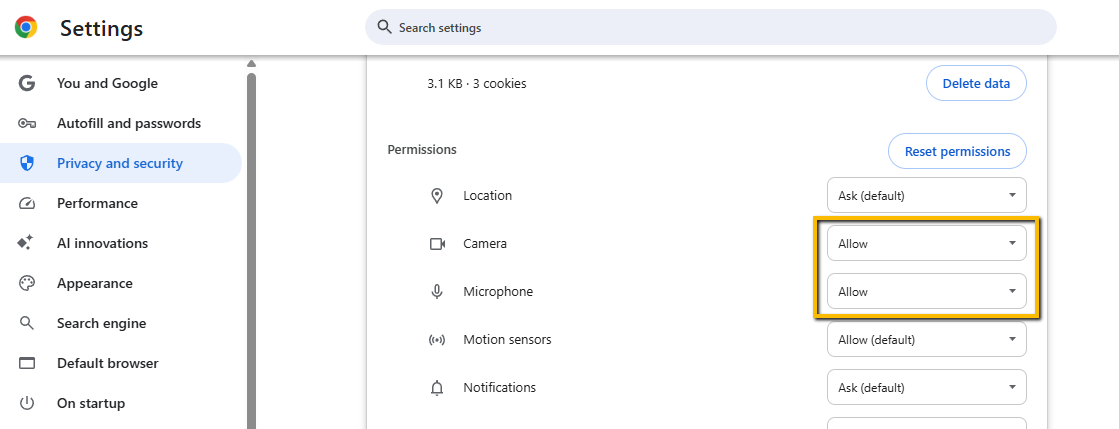Open the Location permission dropdown
This screenshot has height=429, width=1119.
(926, 196)
